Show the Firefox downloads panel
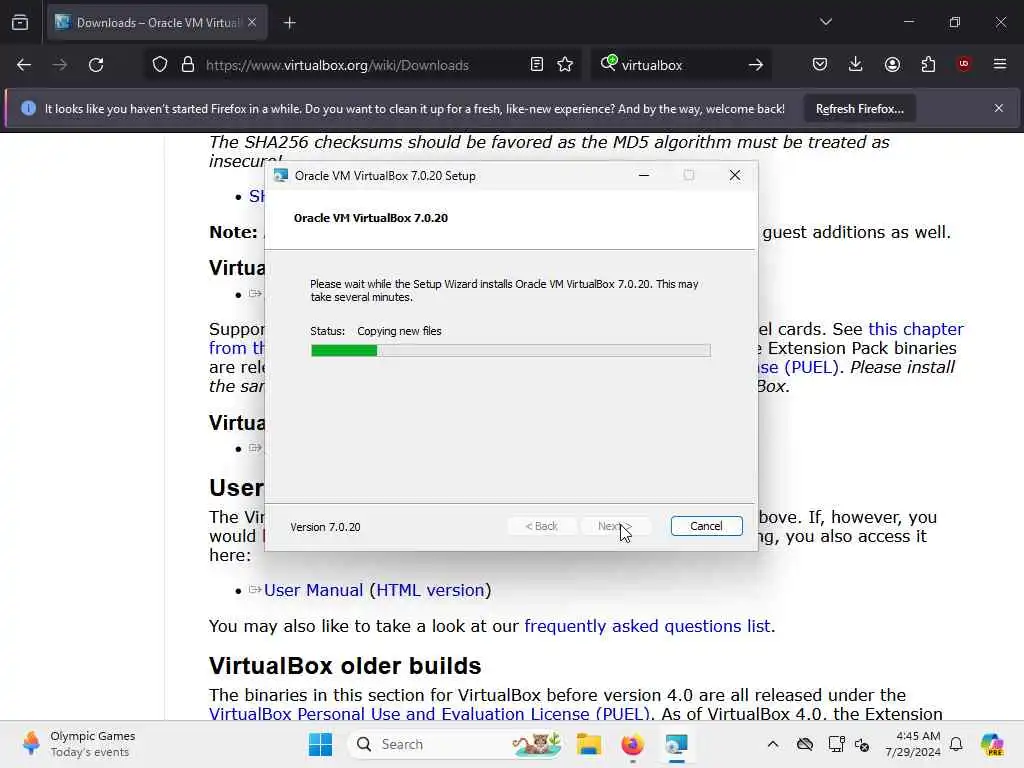Image resolution: width=1024 pixels, height=768 pixels. (856, 64)
